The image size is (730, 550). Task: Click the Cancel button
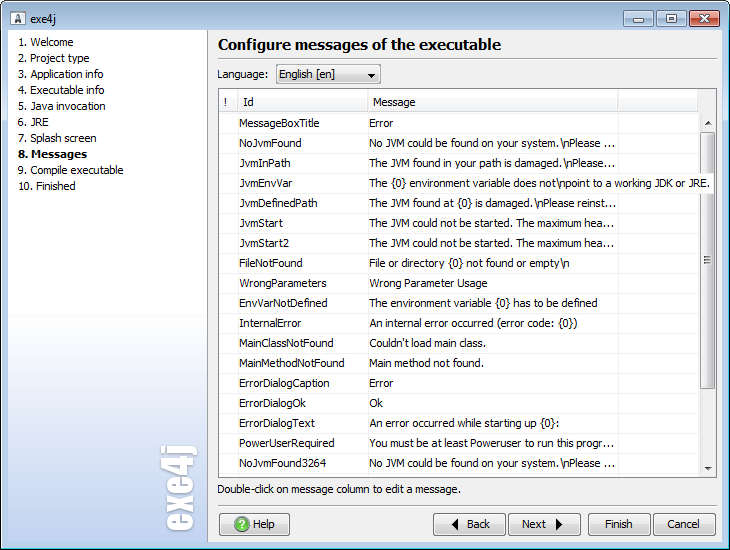684,524
